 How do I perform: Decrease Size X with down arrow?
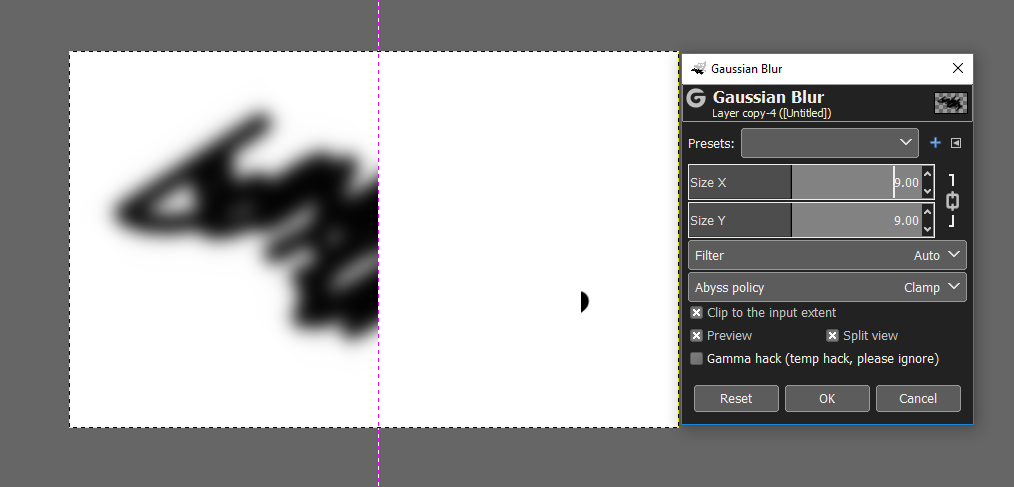(927, 190)
